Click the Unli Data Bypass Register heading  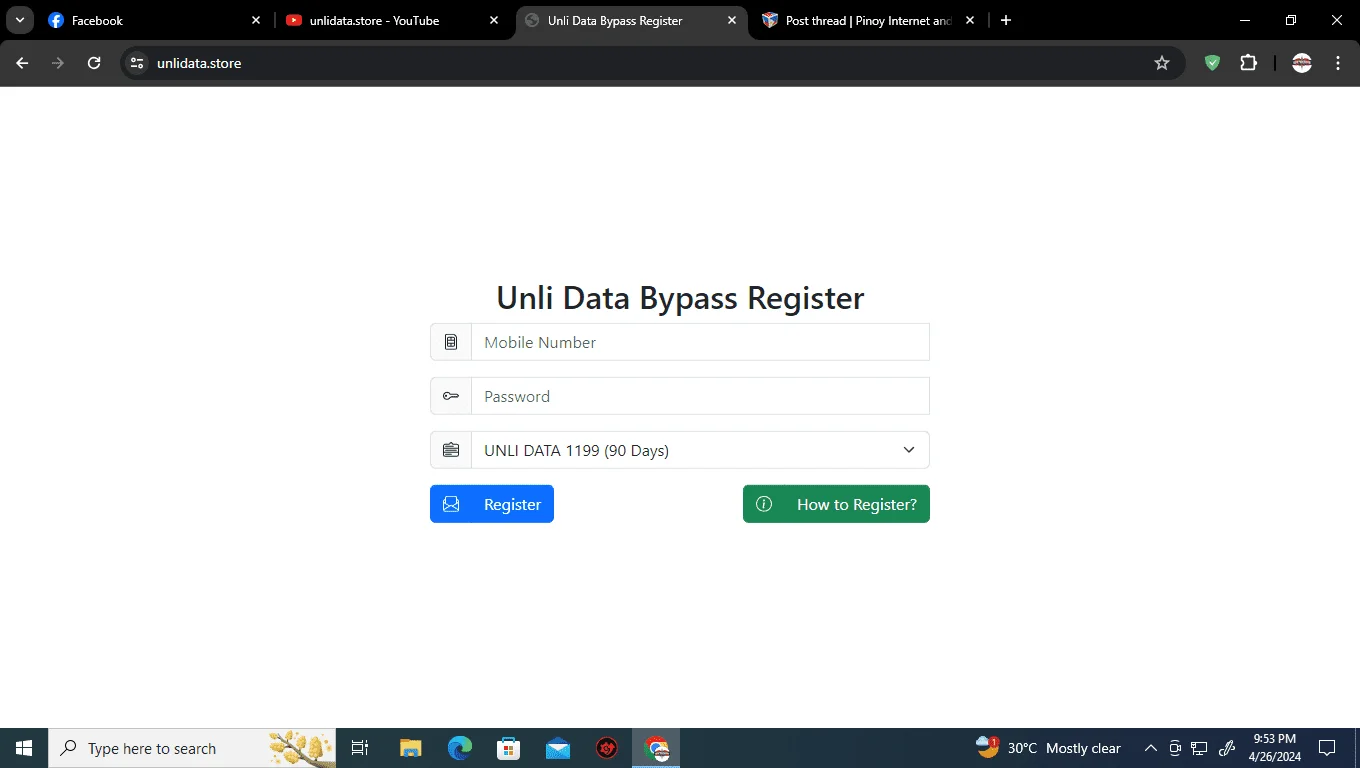point(680,298)
